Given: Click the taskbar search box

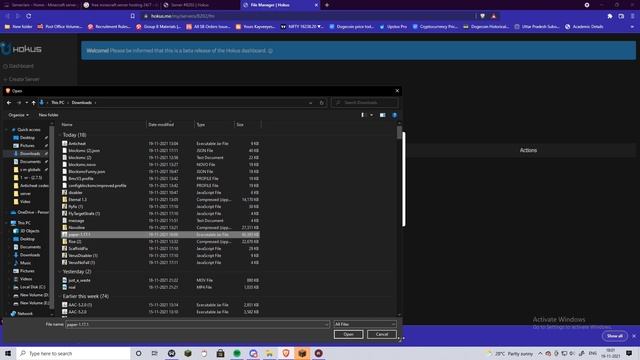Looking at the screenshot, I should pyautogui.click(x=73, y=353).
